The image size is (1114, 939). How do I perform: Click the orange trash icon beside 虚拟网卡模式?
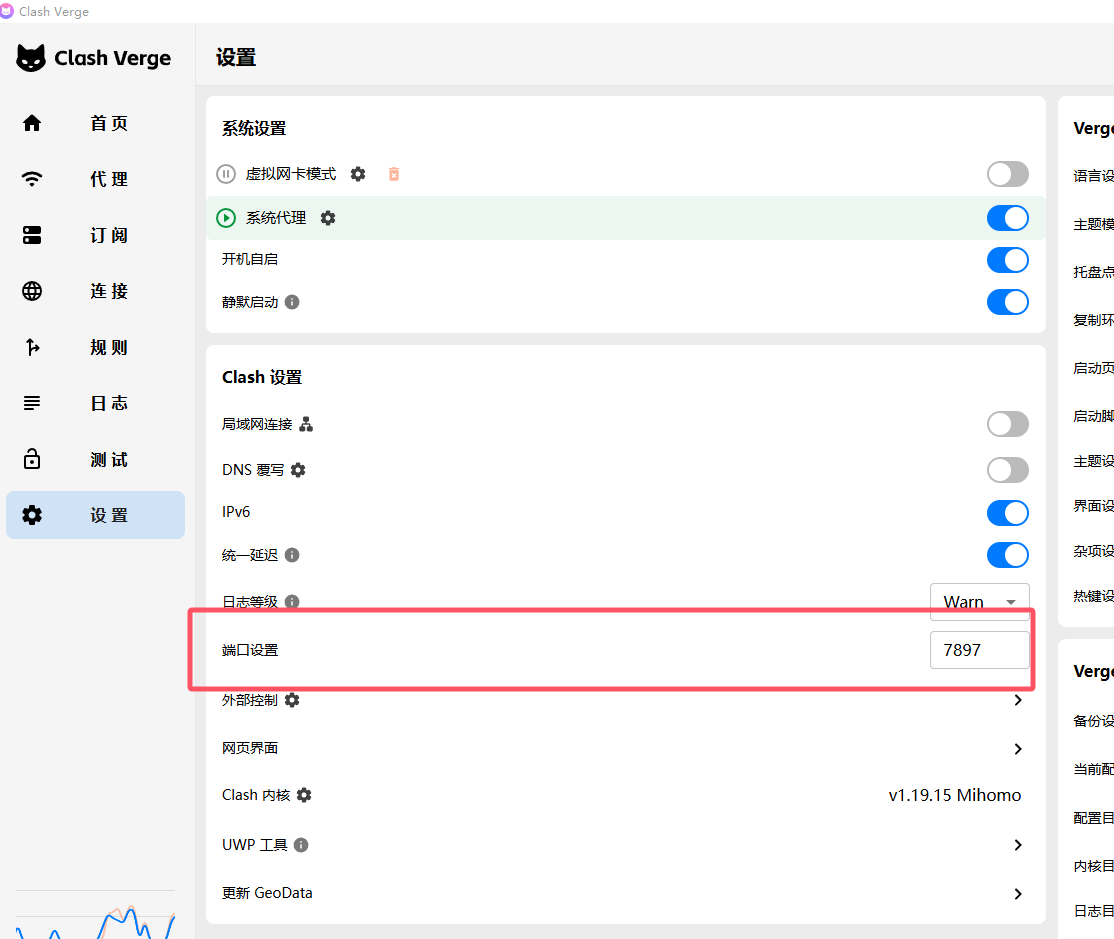point(394,174)
